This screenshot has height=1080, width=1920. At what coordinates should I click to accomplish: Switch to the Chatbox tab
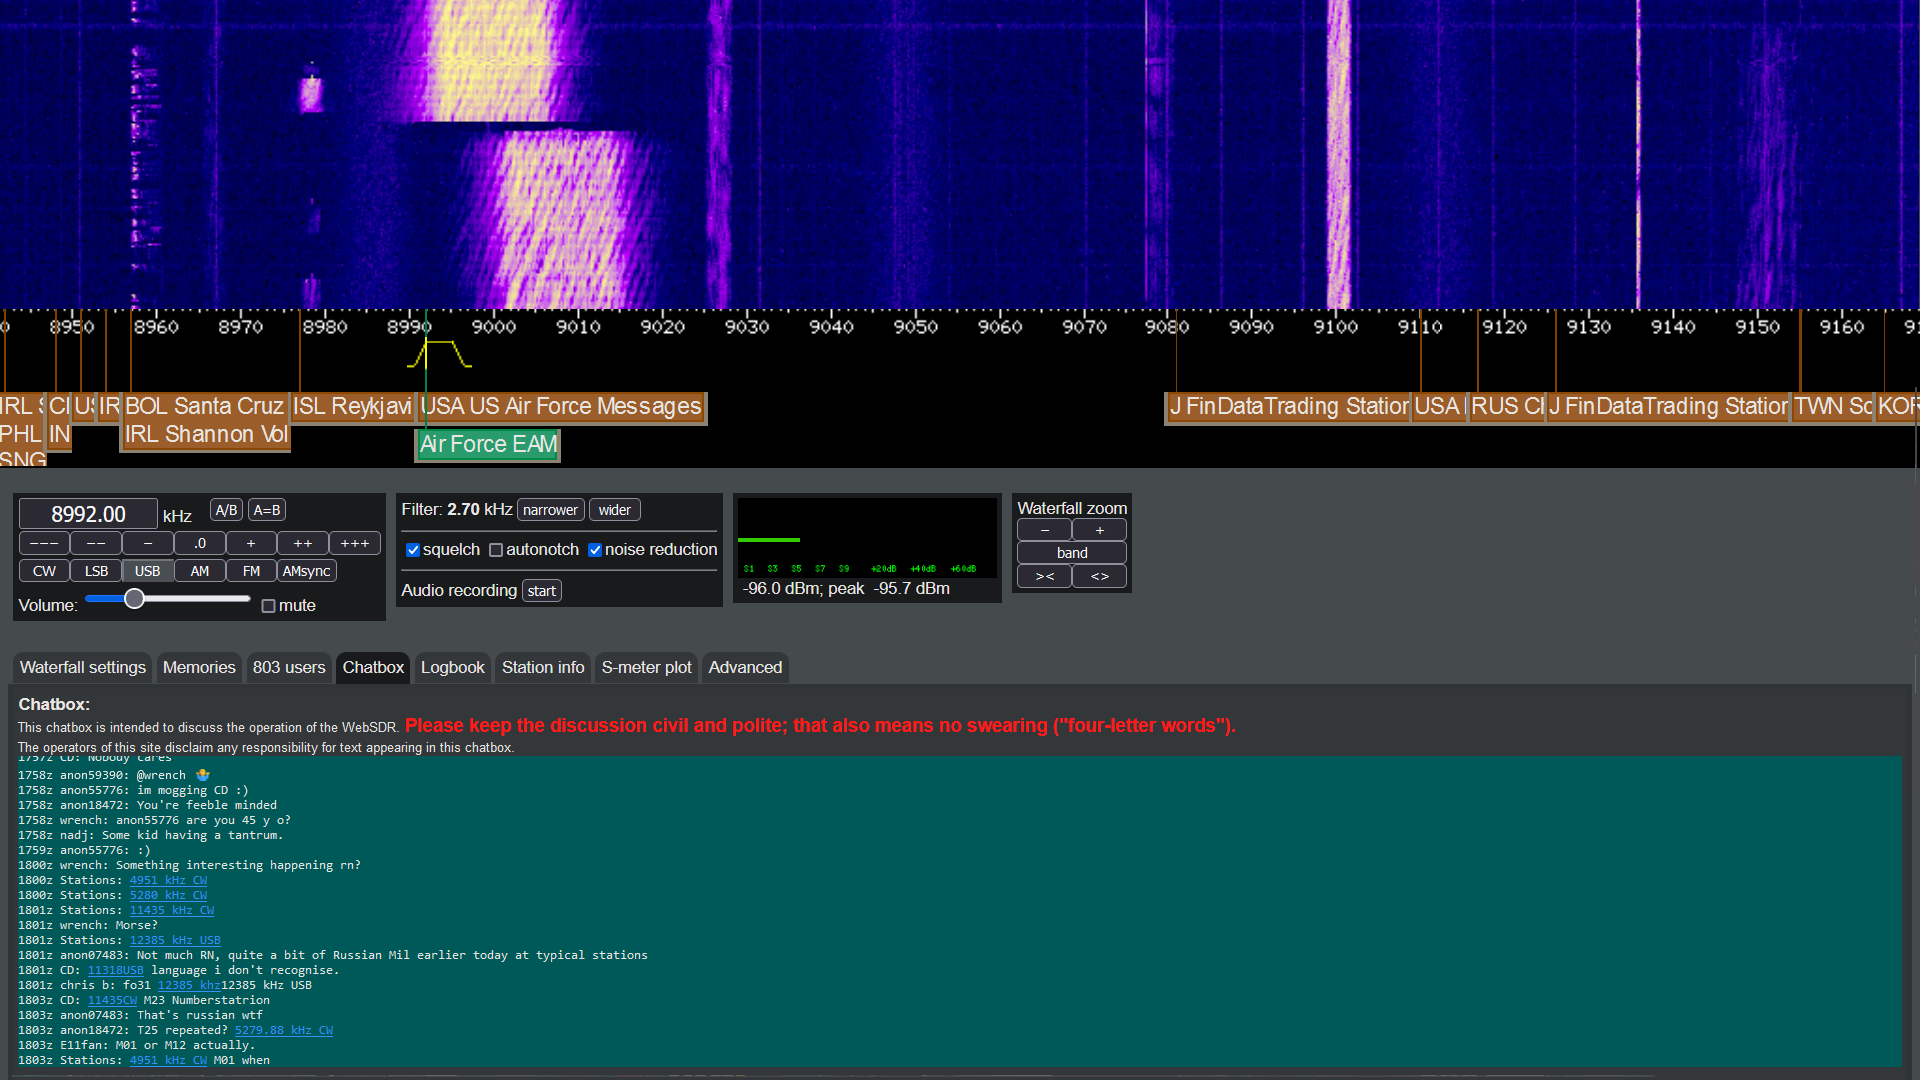[373, 667]
